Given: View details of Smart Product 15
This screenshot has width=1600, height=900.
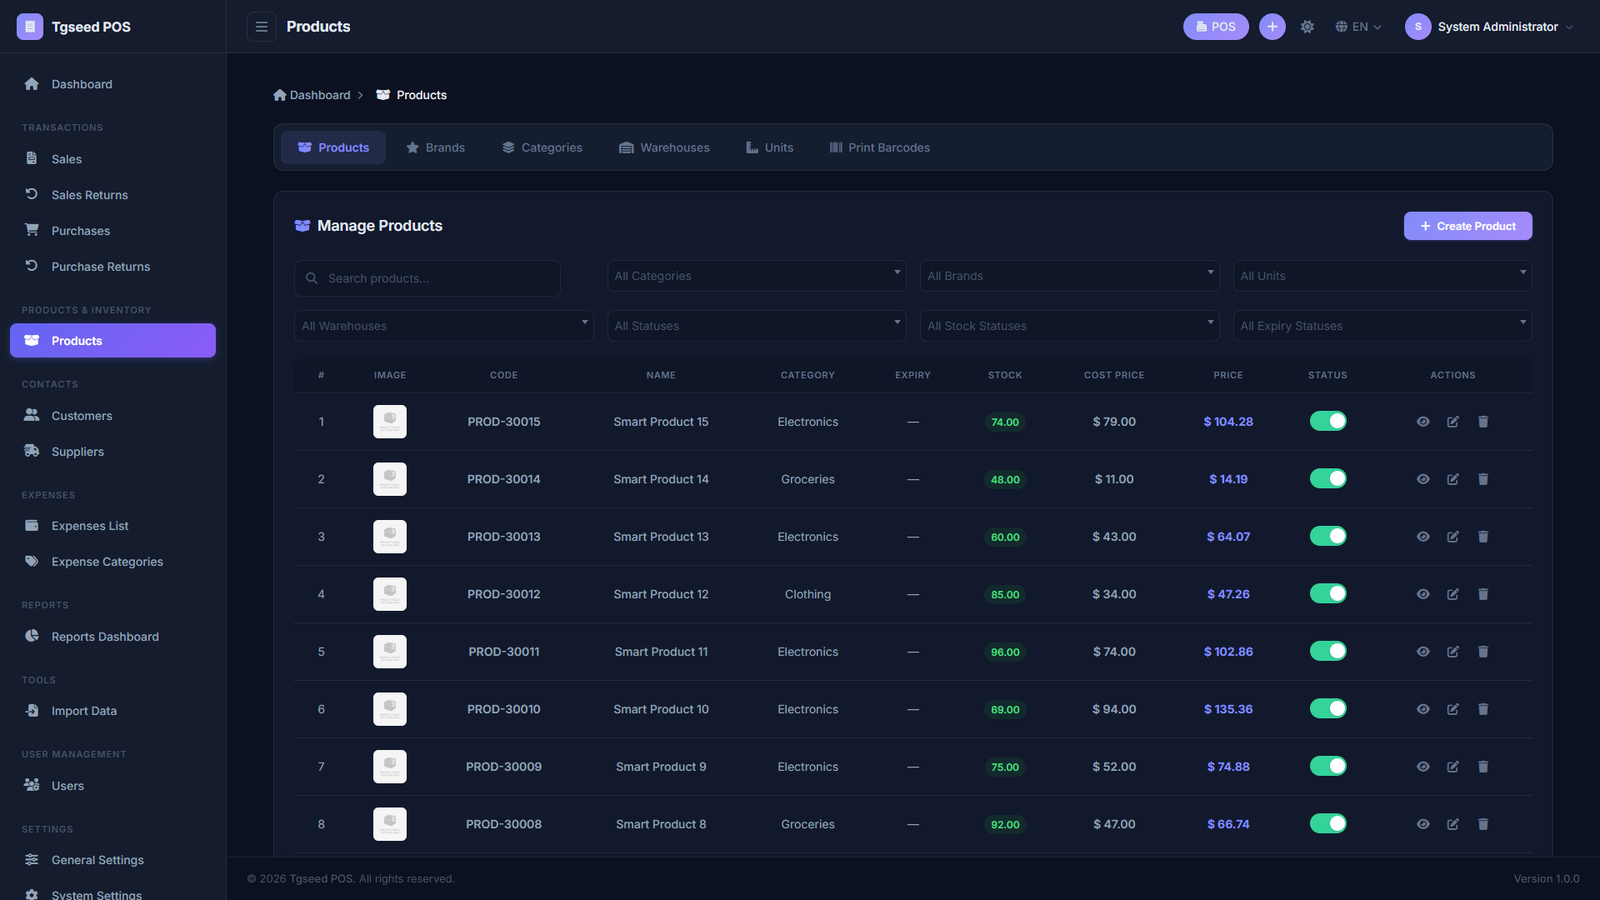Looking at the screenshot, I should [1423, 422].
